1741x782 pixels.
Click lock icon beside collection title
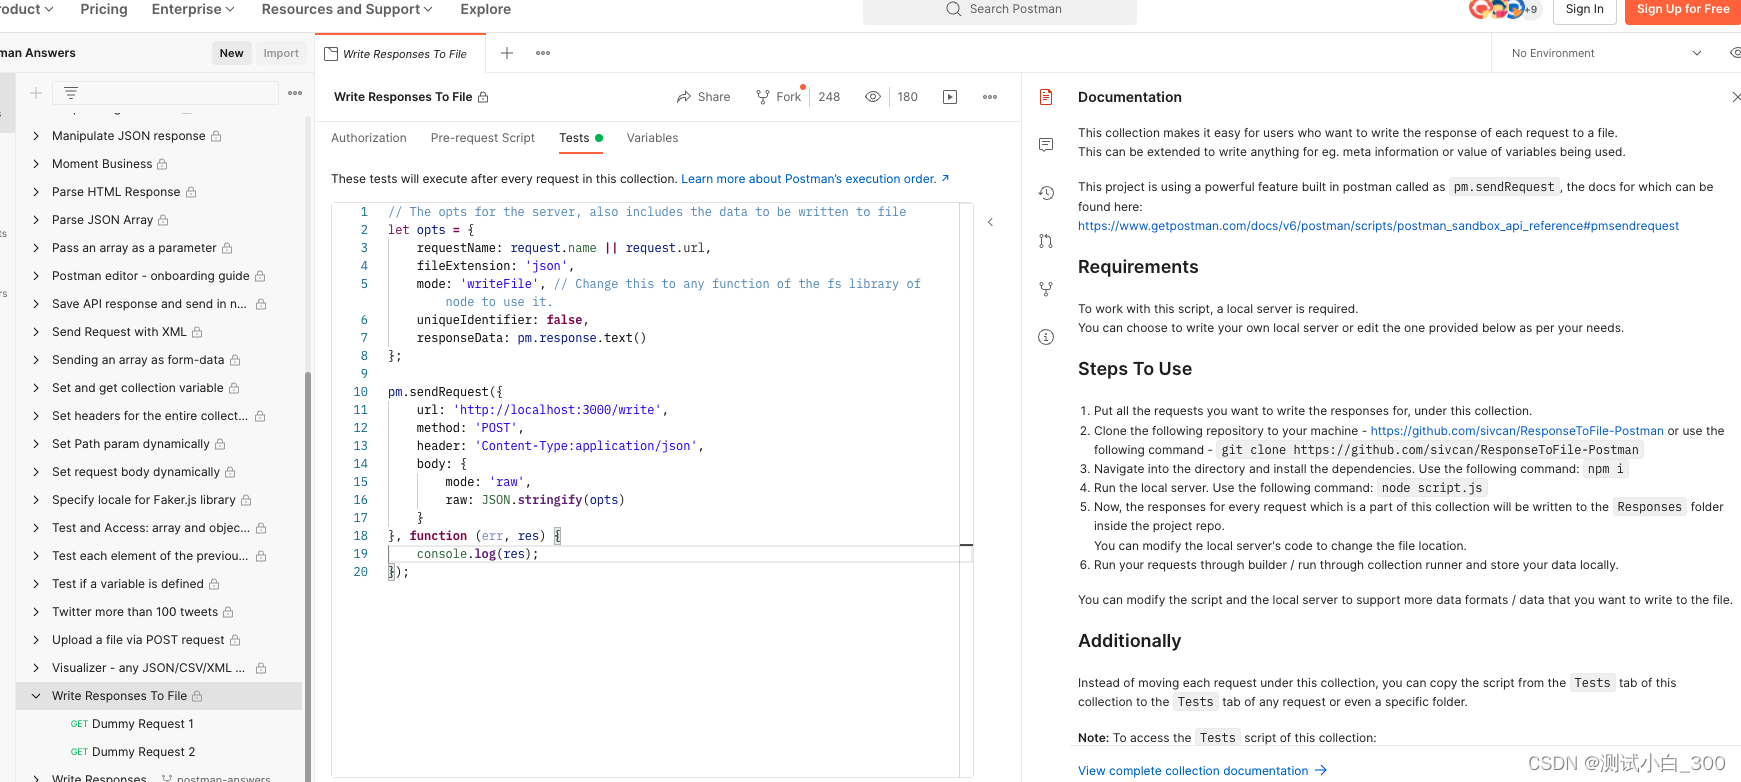point(483,97)
